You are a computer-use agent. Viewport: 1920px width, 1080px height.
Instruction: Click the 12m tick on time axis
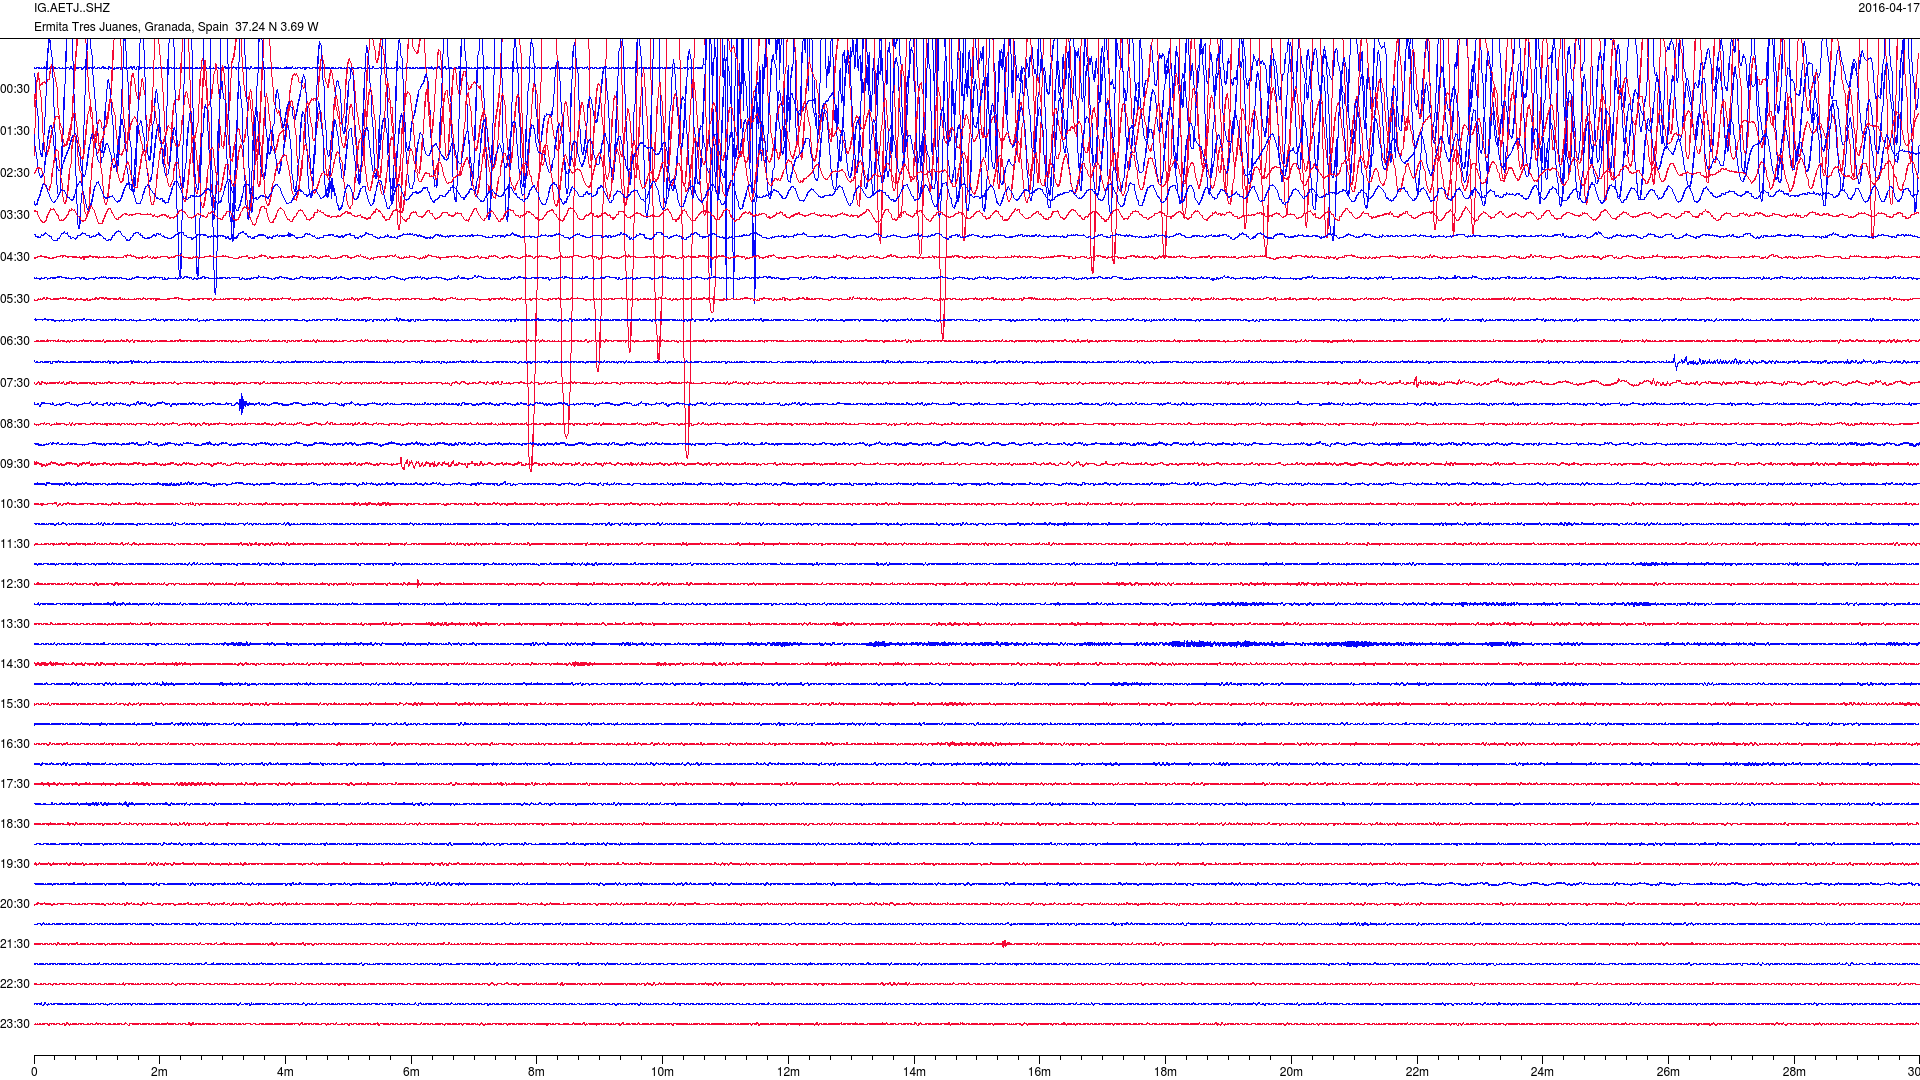pyautogui.click(x=788, y=1072)
